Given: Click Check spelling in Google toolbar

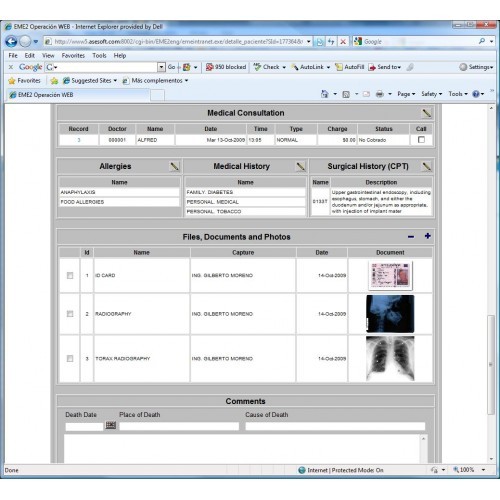Looking at the screenshot, I should 267,67.
